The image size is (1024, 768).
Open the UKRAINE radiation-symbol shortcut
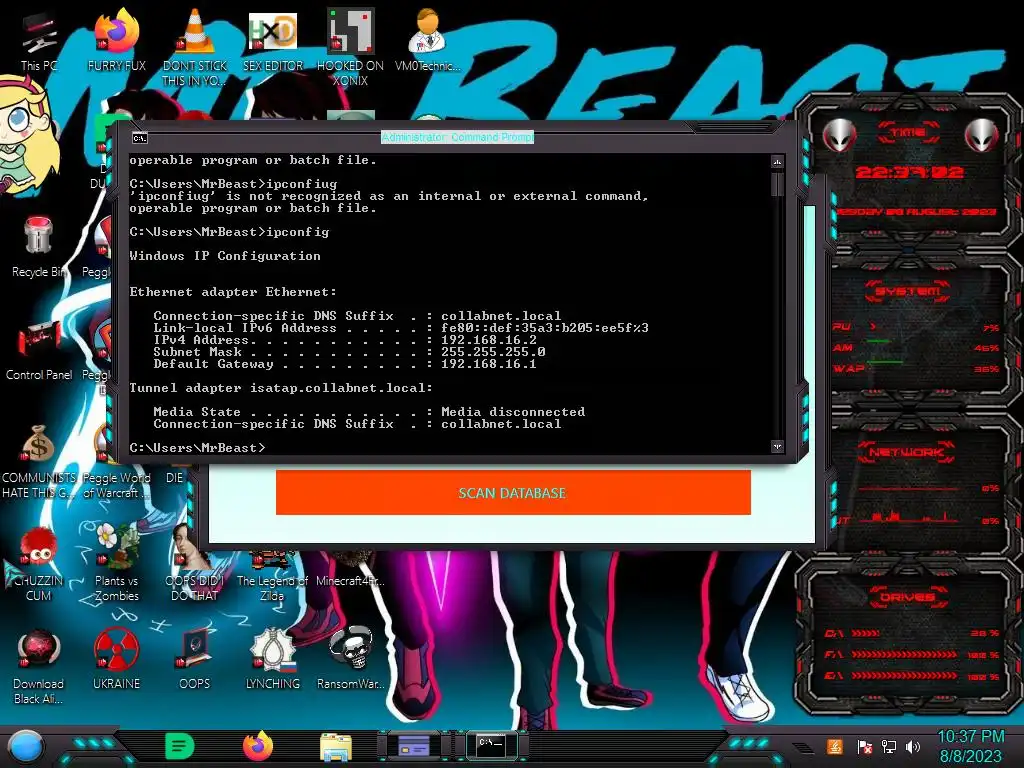[x=116, y=658]
